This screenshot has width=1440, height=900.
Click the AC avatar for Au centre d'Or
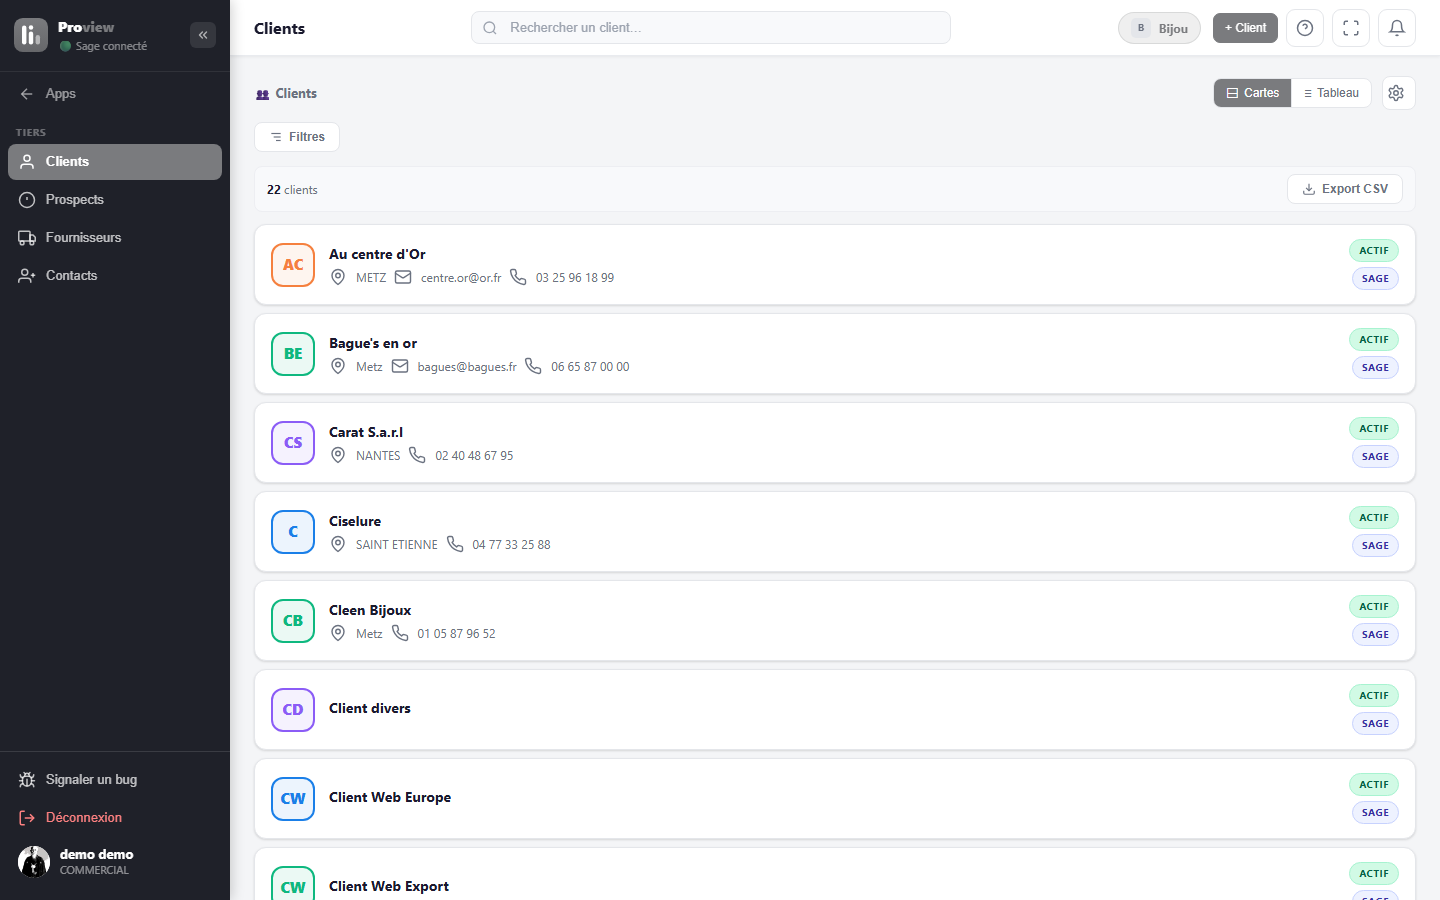click(x=293, y=265)
